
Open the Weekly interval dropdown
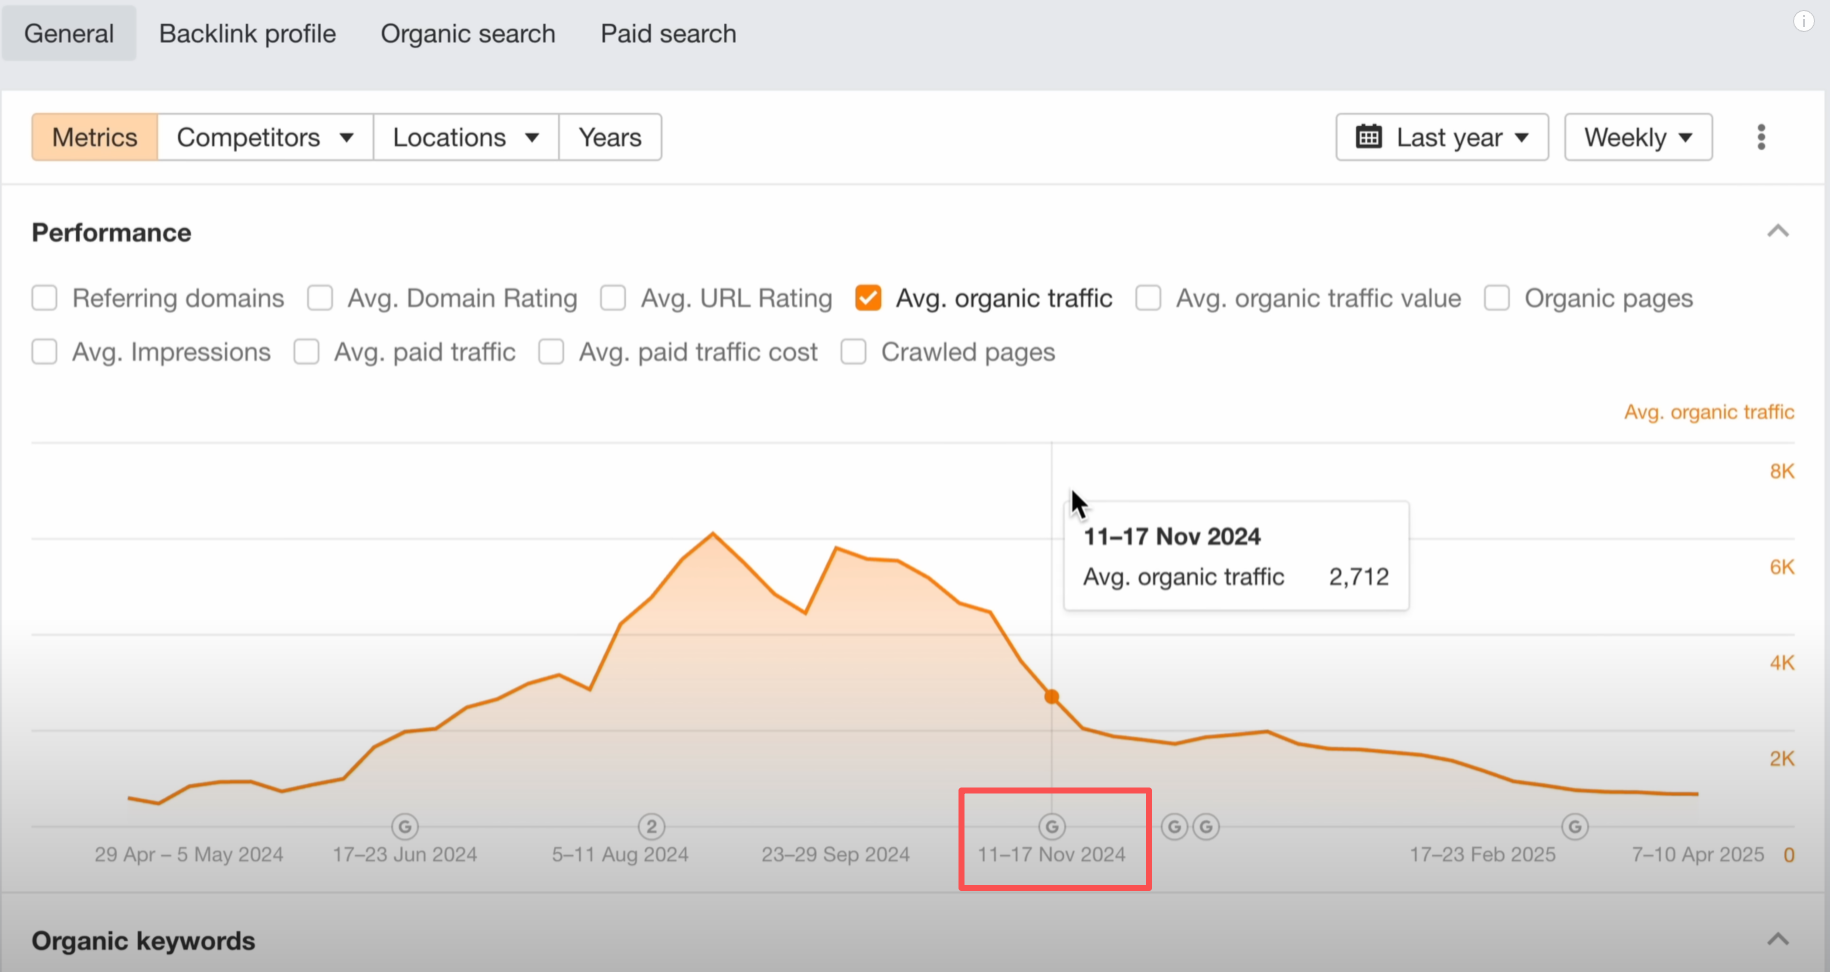coord(1637,137)
